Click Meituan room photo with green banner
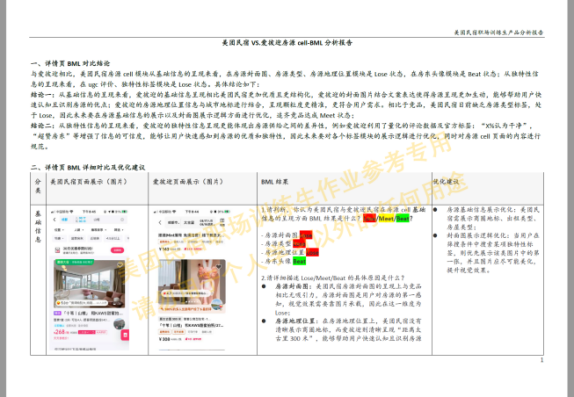The image size is (574, 397). click(x=89, y=283)
